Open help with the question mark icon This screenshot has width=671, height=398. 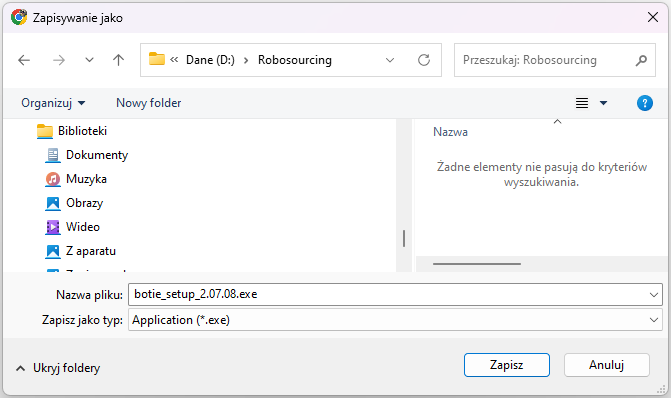click(644, 103)
